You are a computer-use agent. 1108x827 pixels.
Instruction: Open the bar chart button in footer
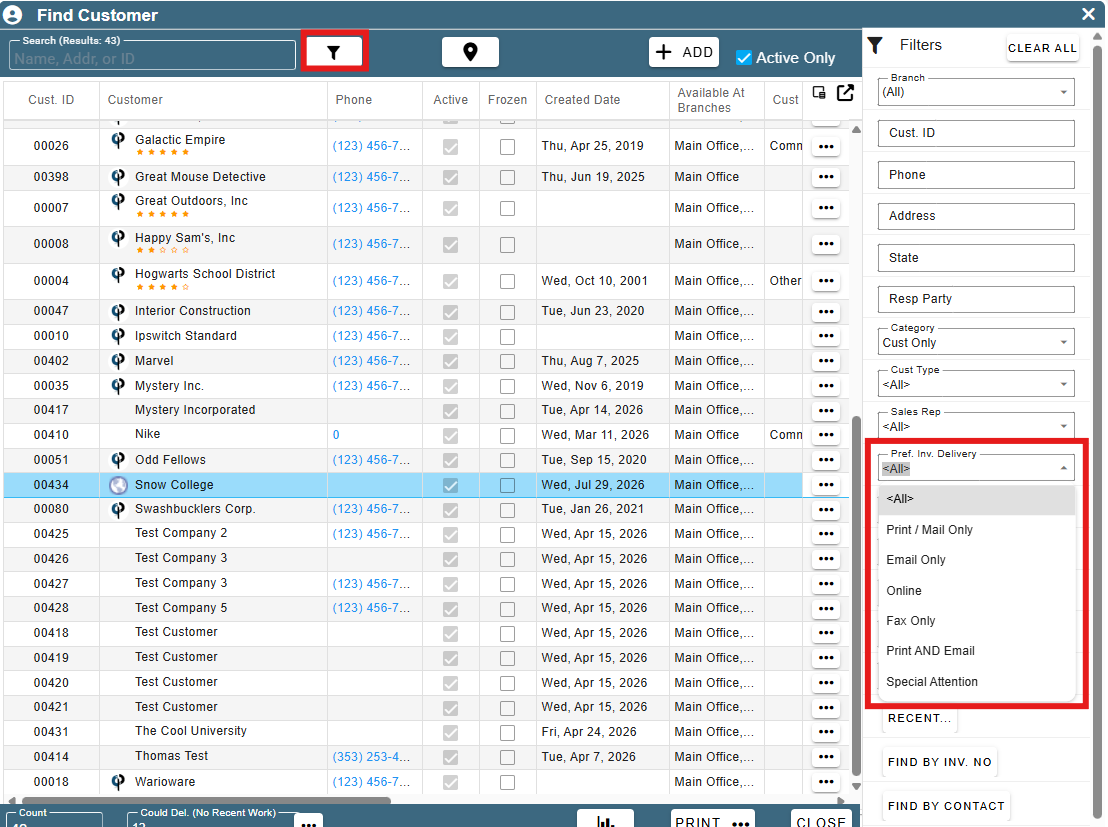605,820
